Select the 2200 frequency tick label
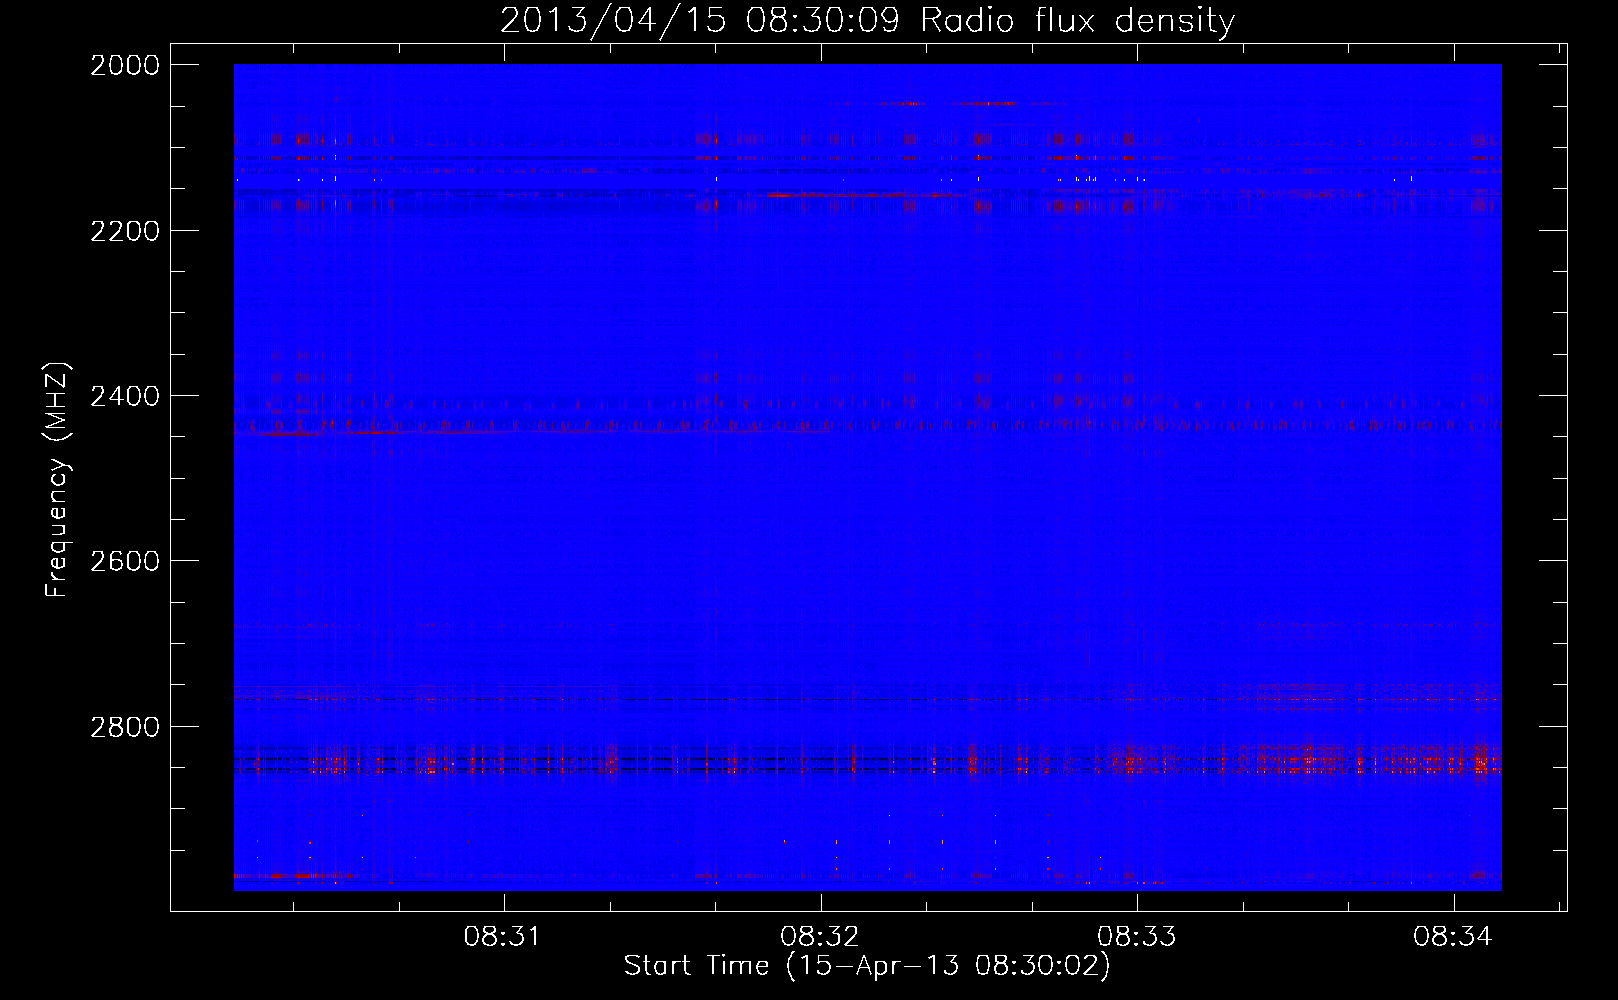The image size is (1618, 1000). pyautogui.click(x=125, y=231)
